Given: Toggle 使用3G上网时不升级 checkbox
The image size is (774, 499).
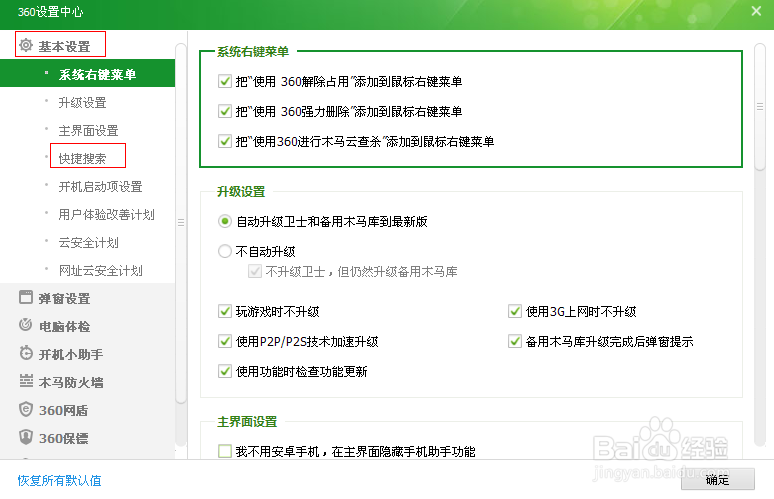Looking at the screenshot, I should [x=515, y=311].
